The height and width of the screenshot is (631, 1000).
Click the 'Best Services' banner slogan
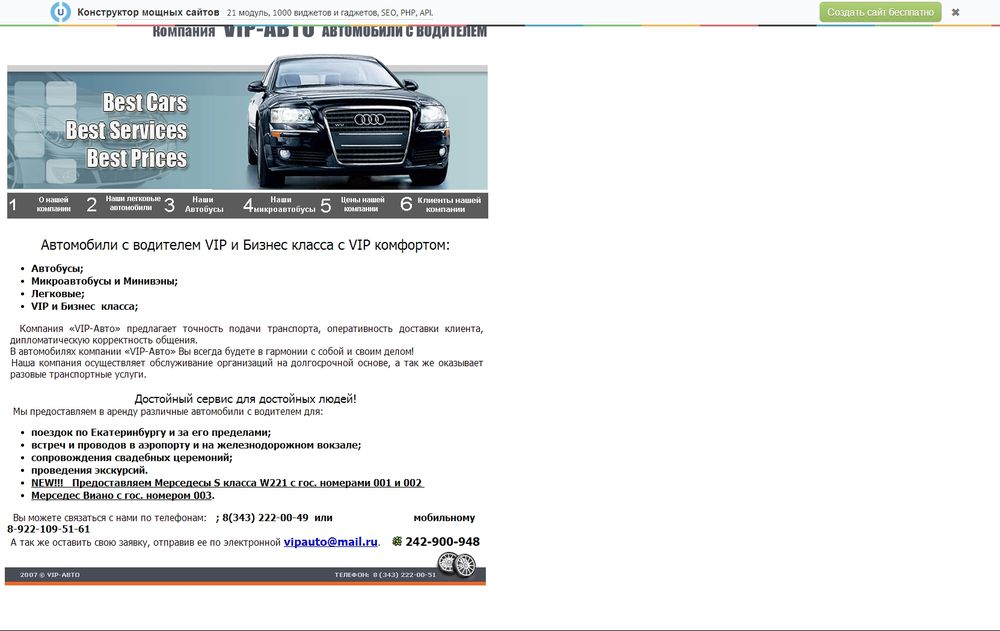click(x=126, y=130)
